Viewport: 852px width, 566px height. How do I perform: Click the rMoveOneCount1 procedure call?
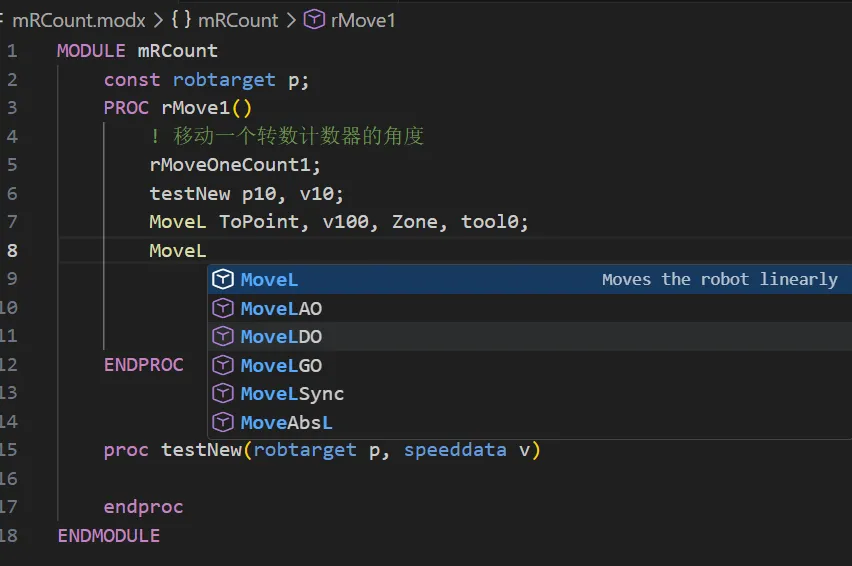235,165
